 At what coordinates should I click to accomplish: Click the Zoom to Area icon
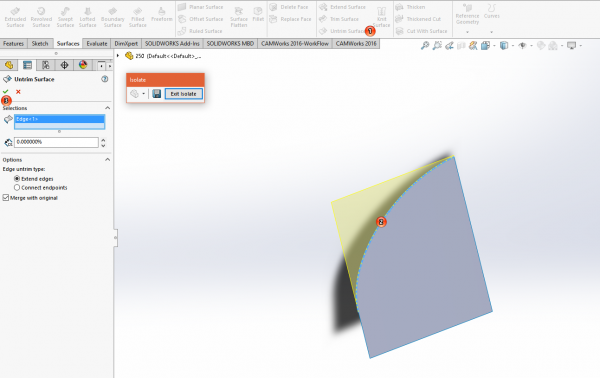click(437, 46)
